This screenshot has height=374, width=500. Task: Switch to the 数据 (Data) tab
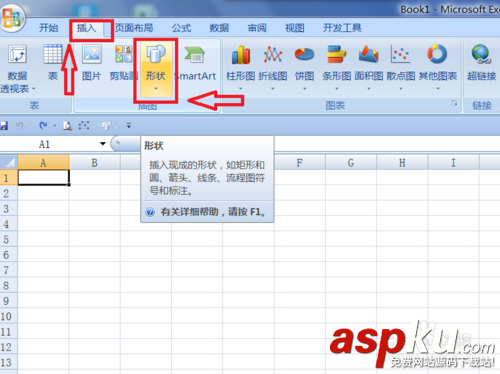pyautogui.click(x=219, y=28)
